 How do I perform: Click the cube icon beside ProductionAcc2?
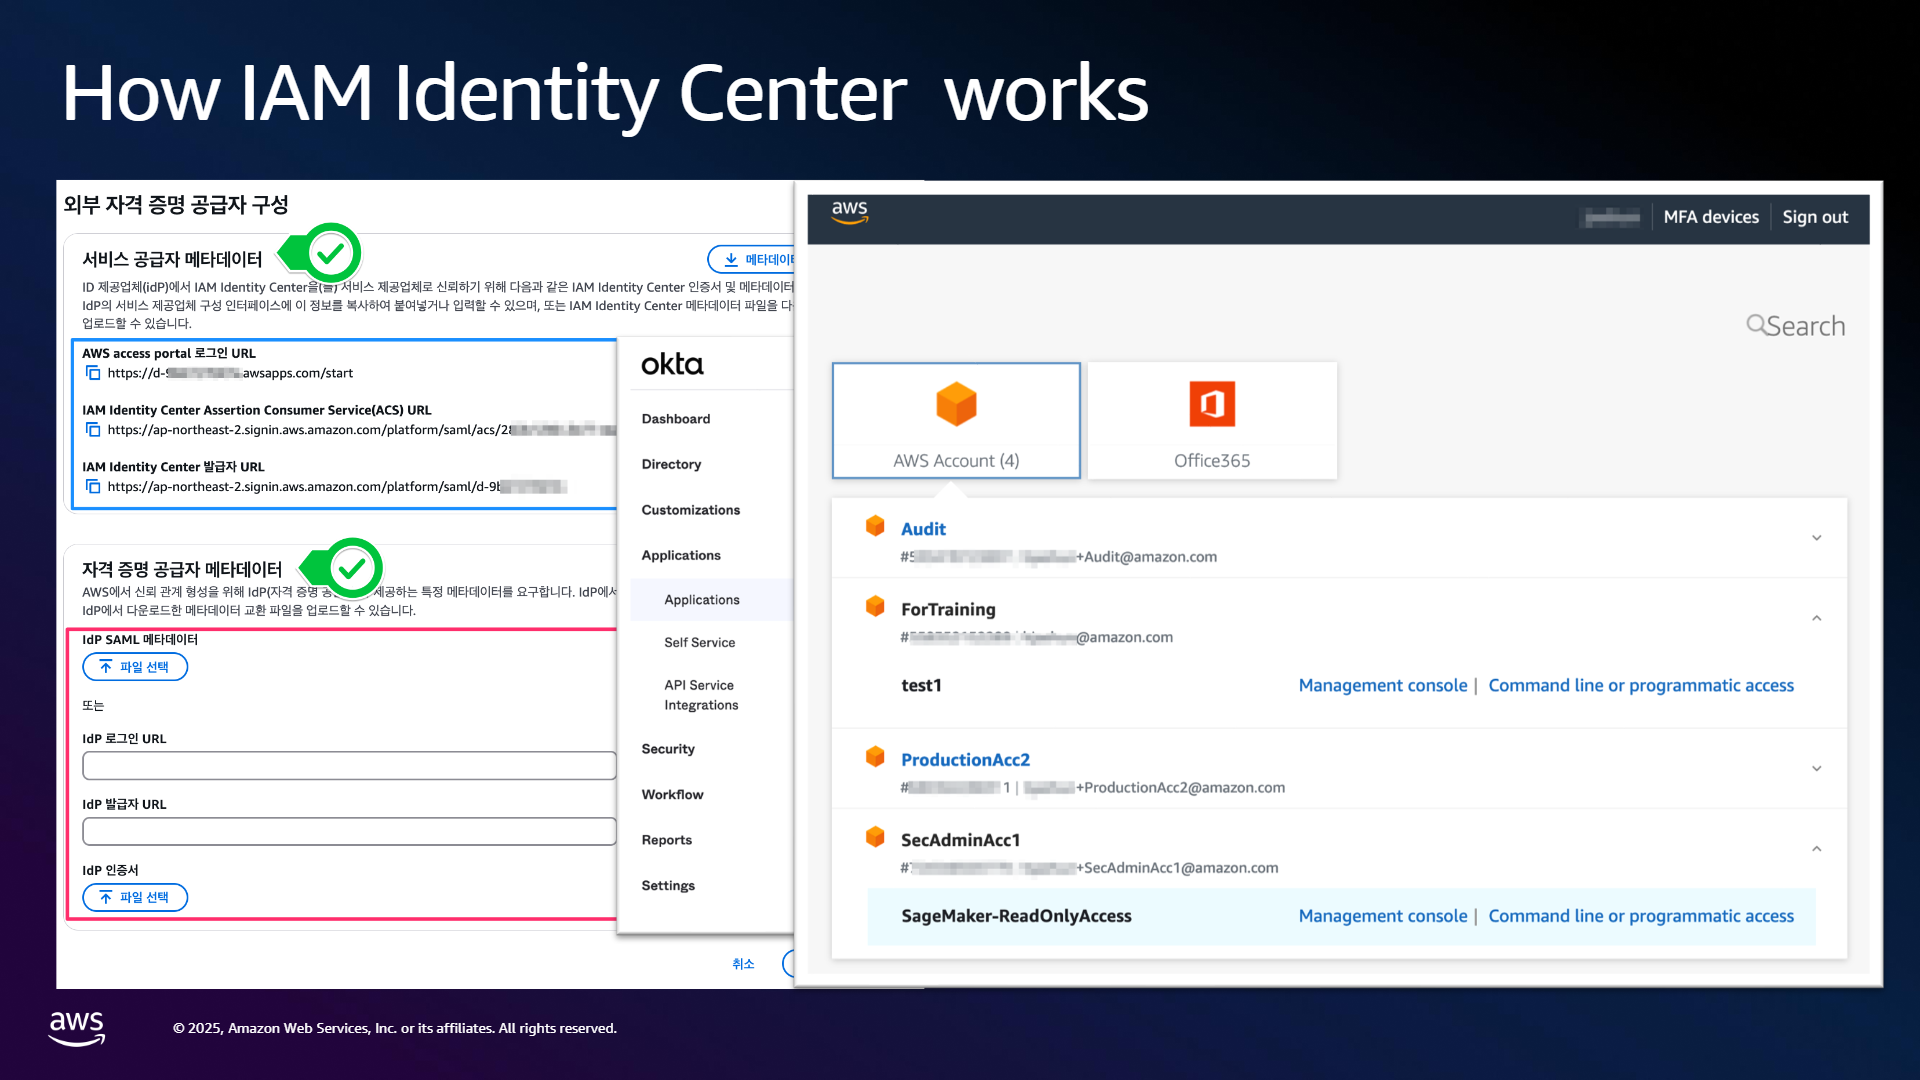pyautogui.click(x=875, y=757)
